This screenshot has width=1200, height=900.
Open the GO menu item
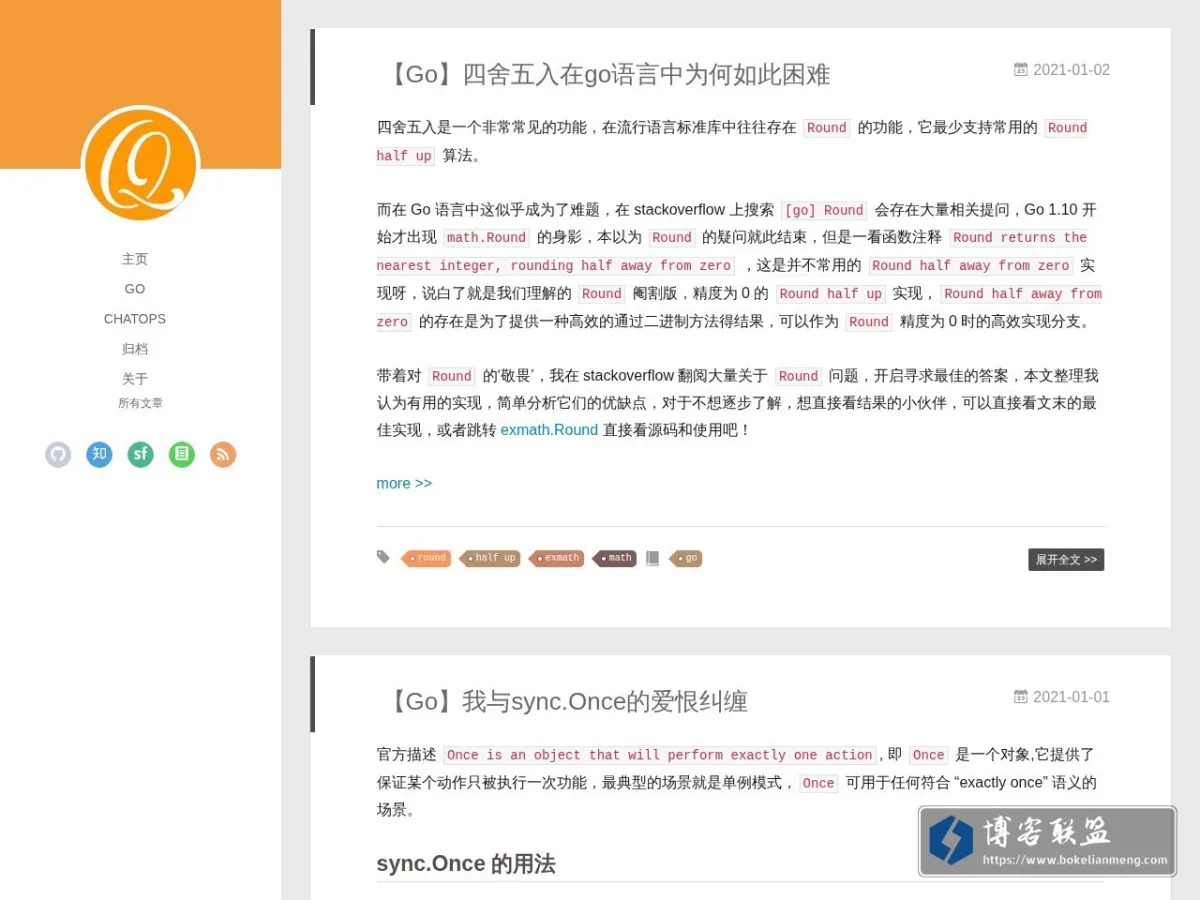135,289
